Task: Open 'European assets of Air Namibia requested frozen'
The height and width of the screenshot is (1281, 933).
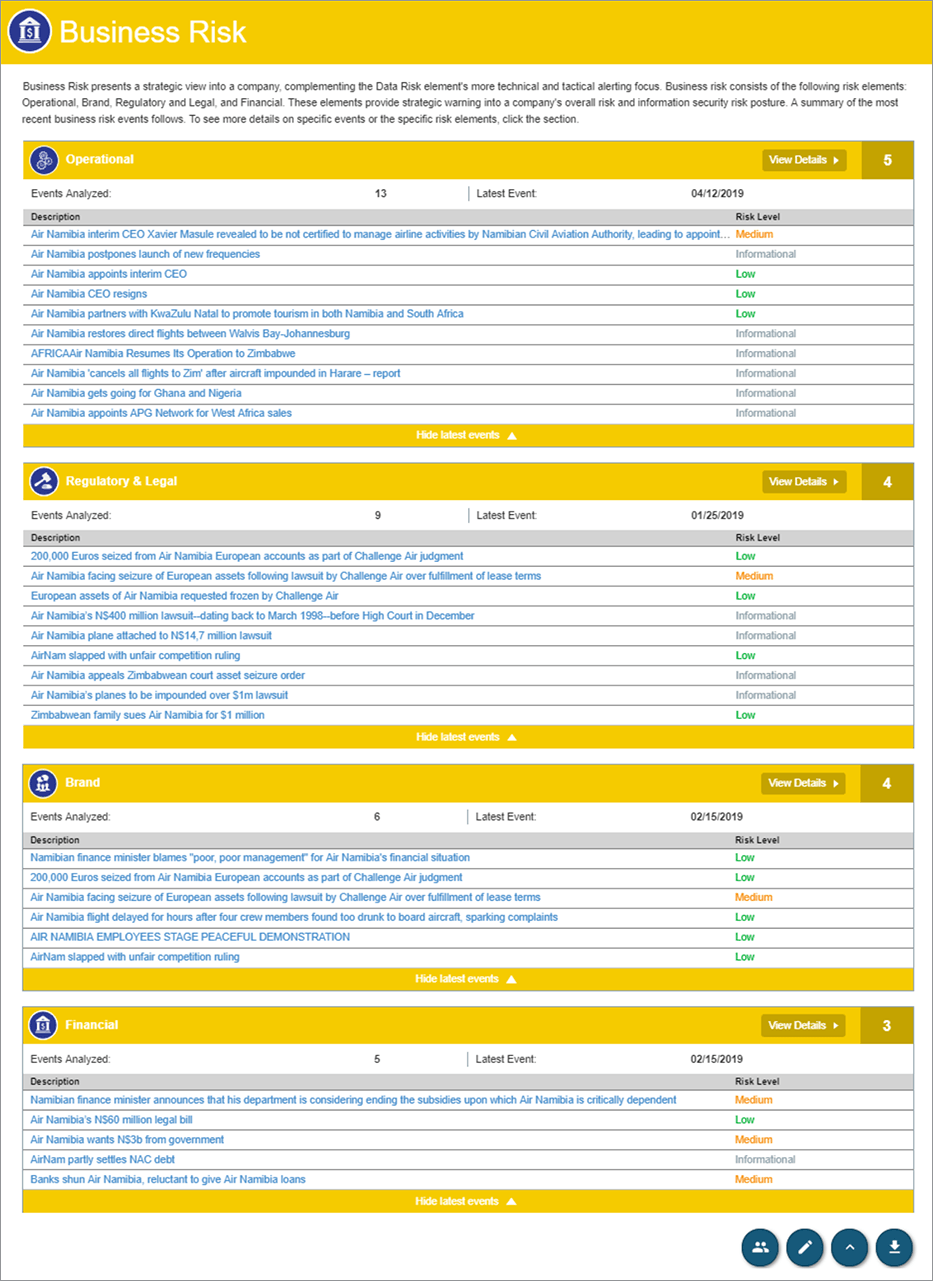Action: pos(185,596)
